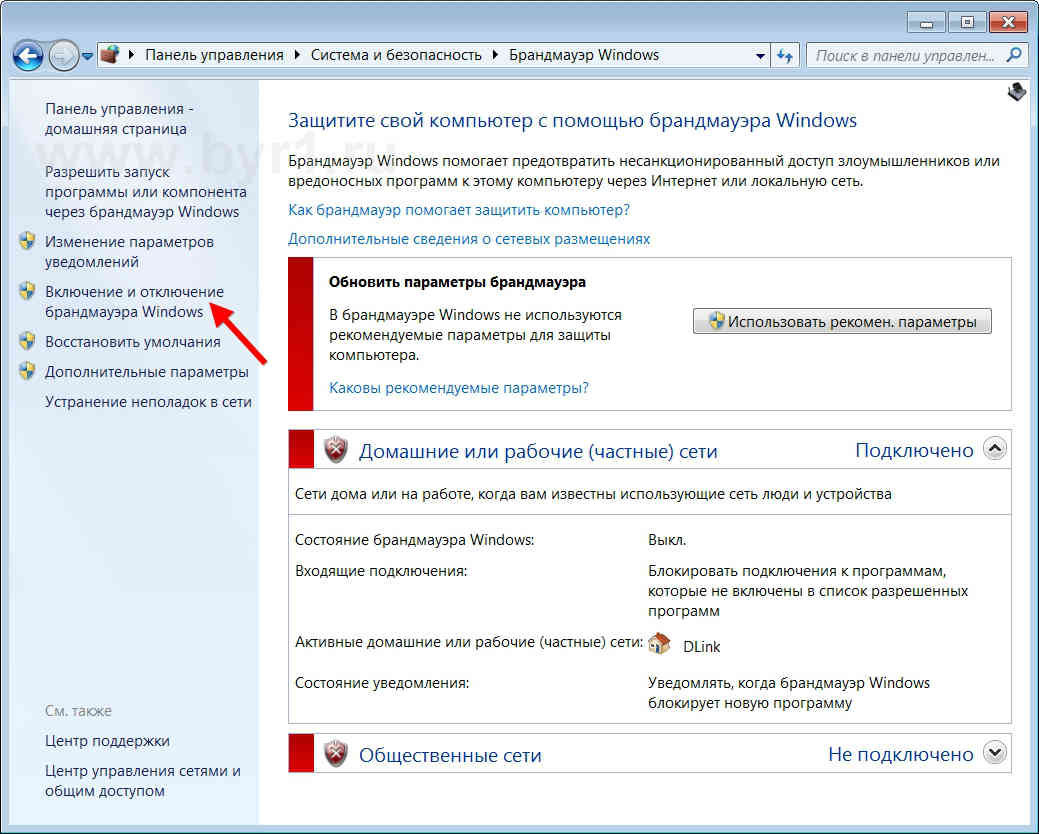Click the Состояние брандмауэра Windows: label
1039x834 pixels.
point(414,540)
